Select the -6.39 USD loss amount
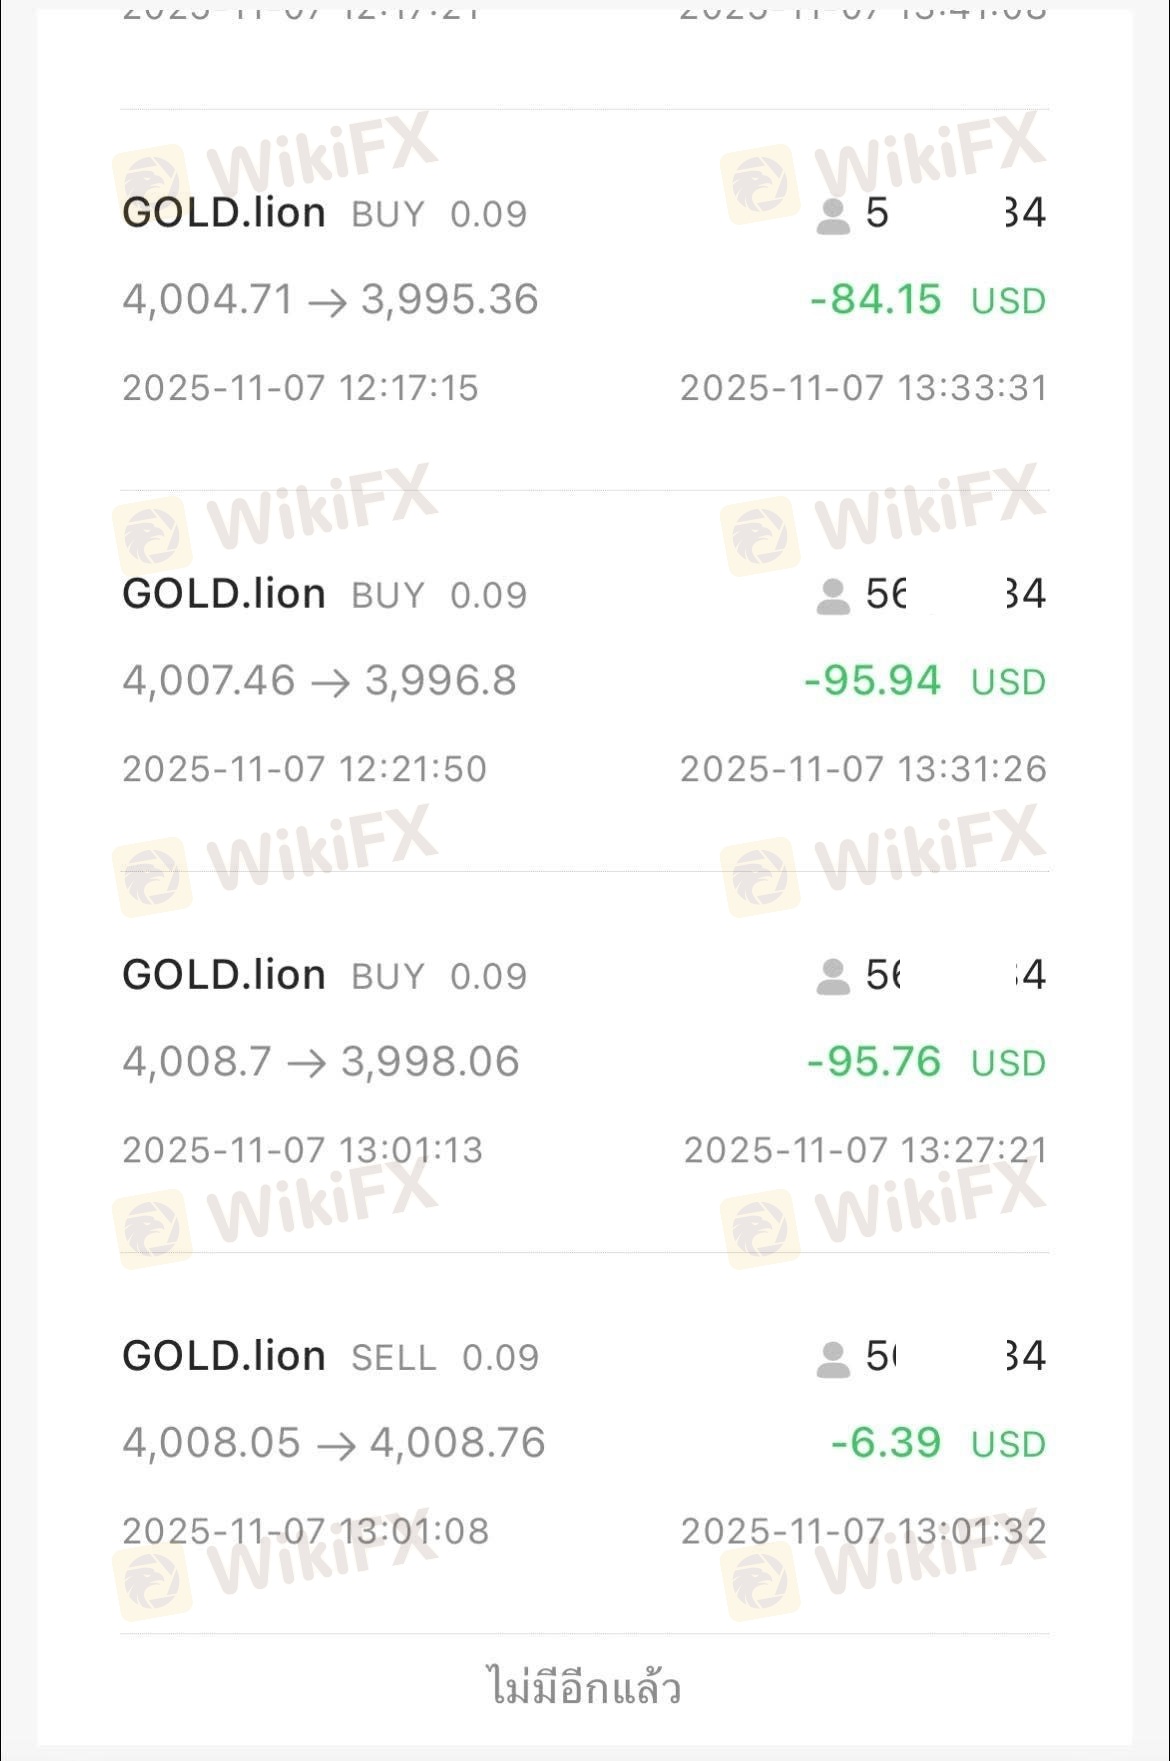 pos(885,1443)
